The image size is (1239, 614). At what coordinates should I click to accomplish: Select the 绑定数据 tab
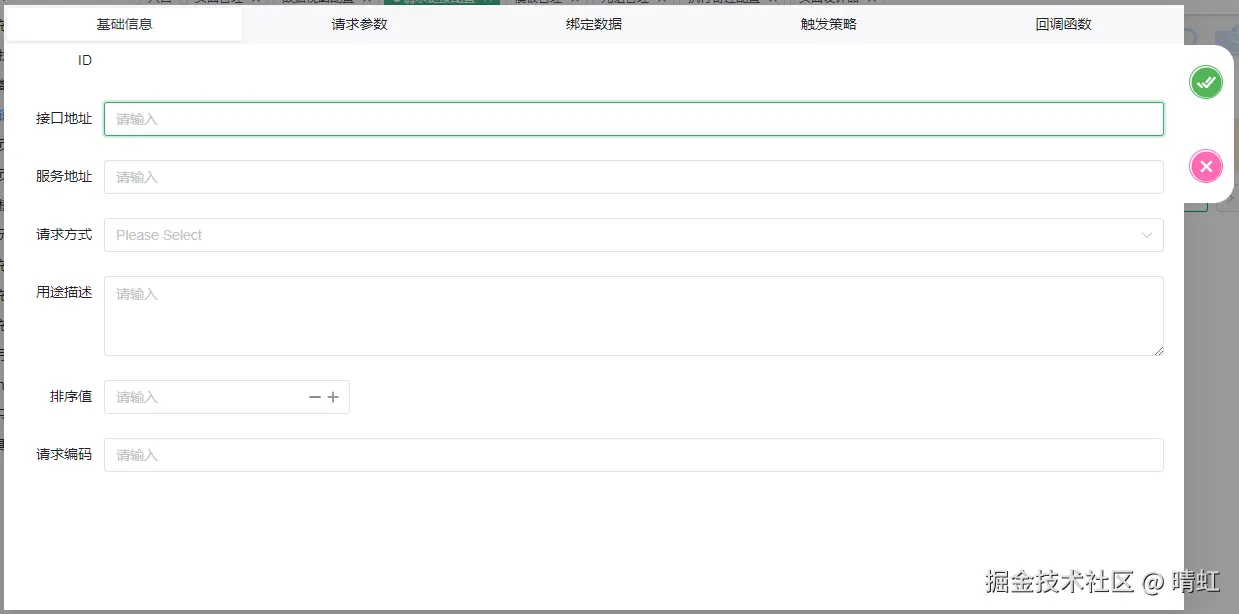[x=594, y=24]
